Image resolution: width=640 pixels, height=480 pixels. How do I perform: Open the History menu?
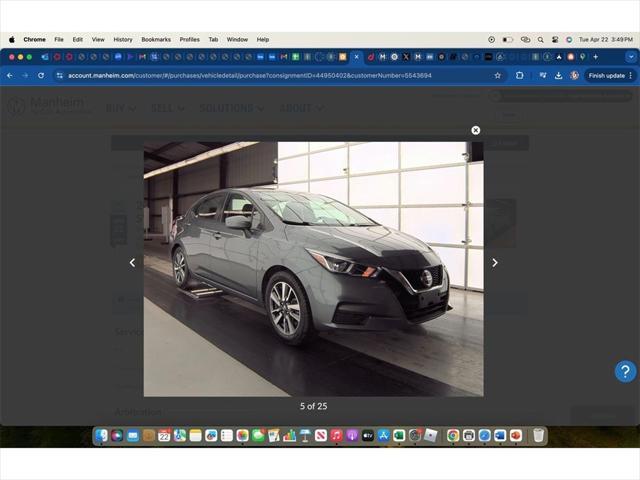[x=123, y=40]
